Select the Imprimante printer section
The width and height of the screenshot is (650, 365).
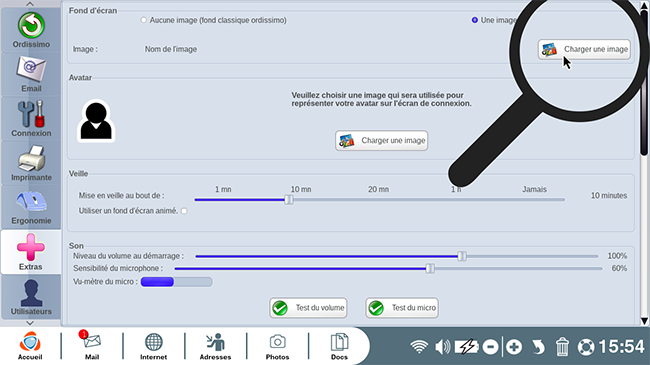[31, 163]
